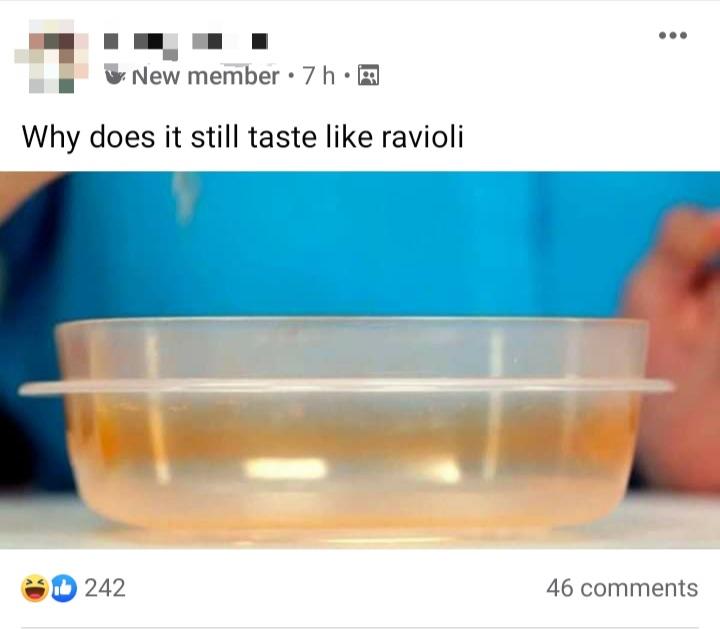The image size is (720, 629).
Task: Click the laughing Haha reaction emoji
Action: point(35,588)
